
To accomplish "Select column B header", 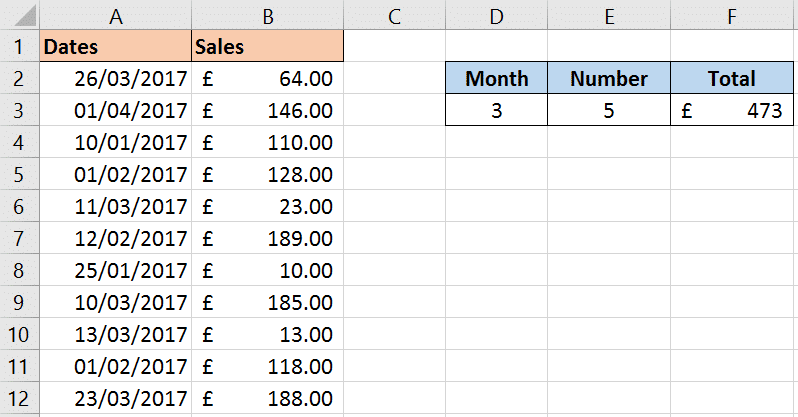I will click(x=268, y=15).
